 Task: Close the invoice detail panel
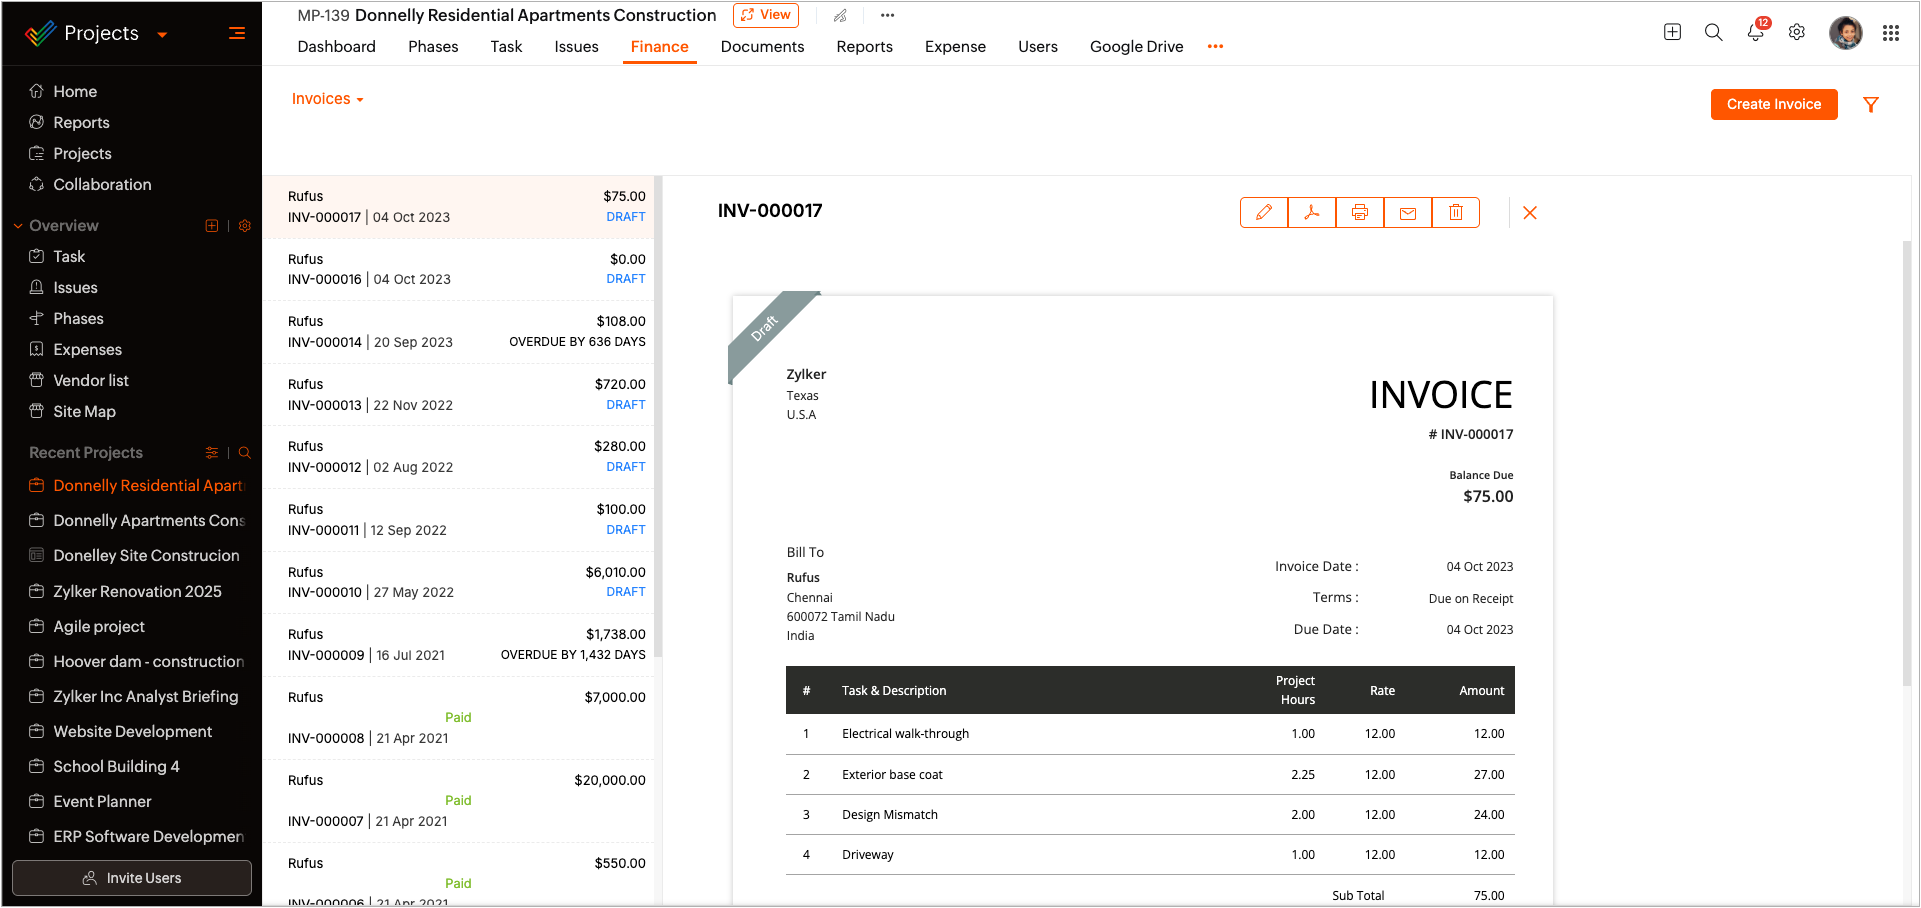click(1530, 212)
